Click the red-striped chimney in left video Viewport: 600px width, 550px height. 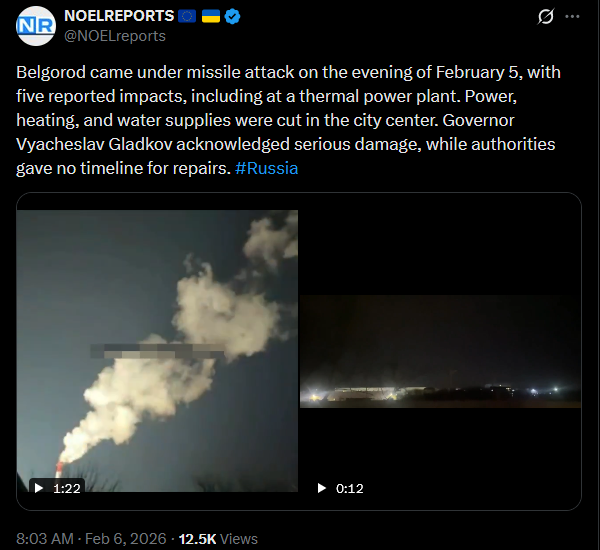[x=59, y=470]
